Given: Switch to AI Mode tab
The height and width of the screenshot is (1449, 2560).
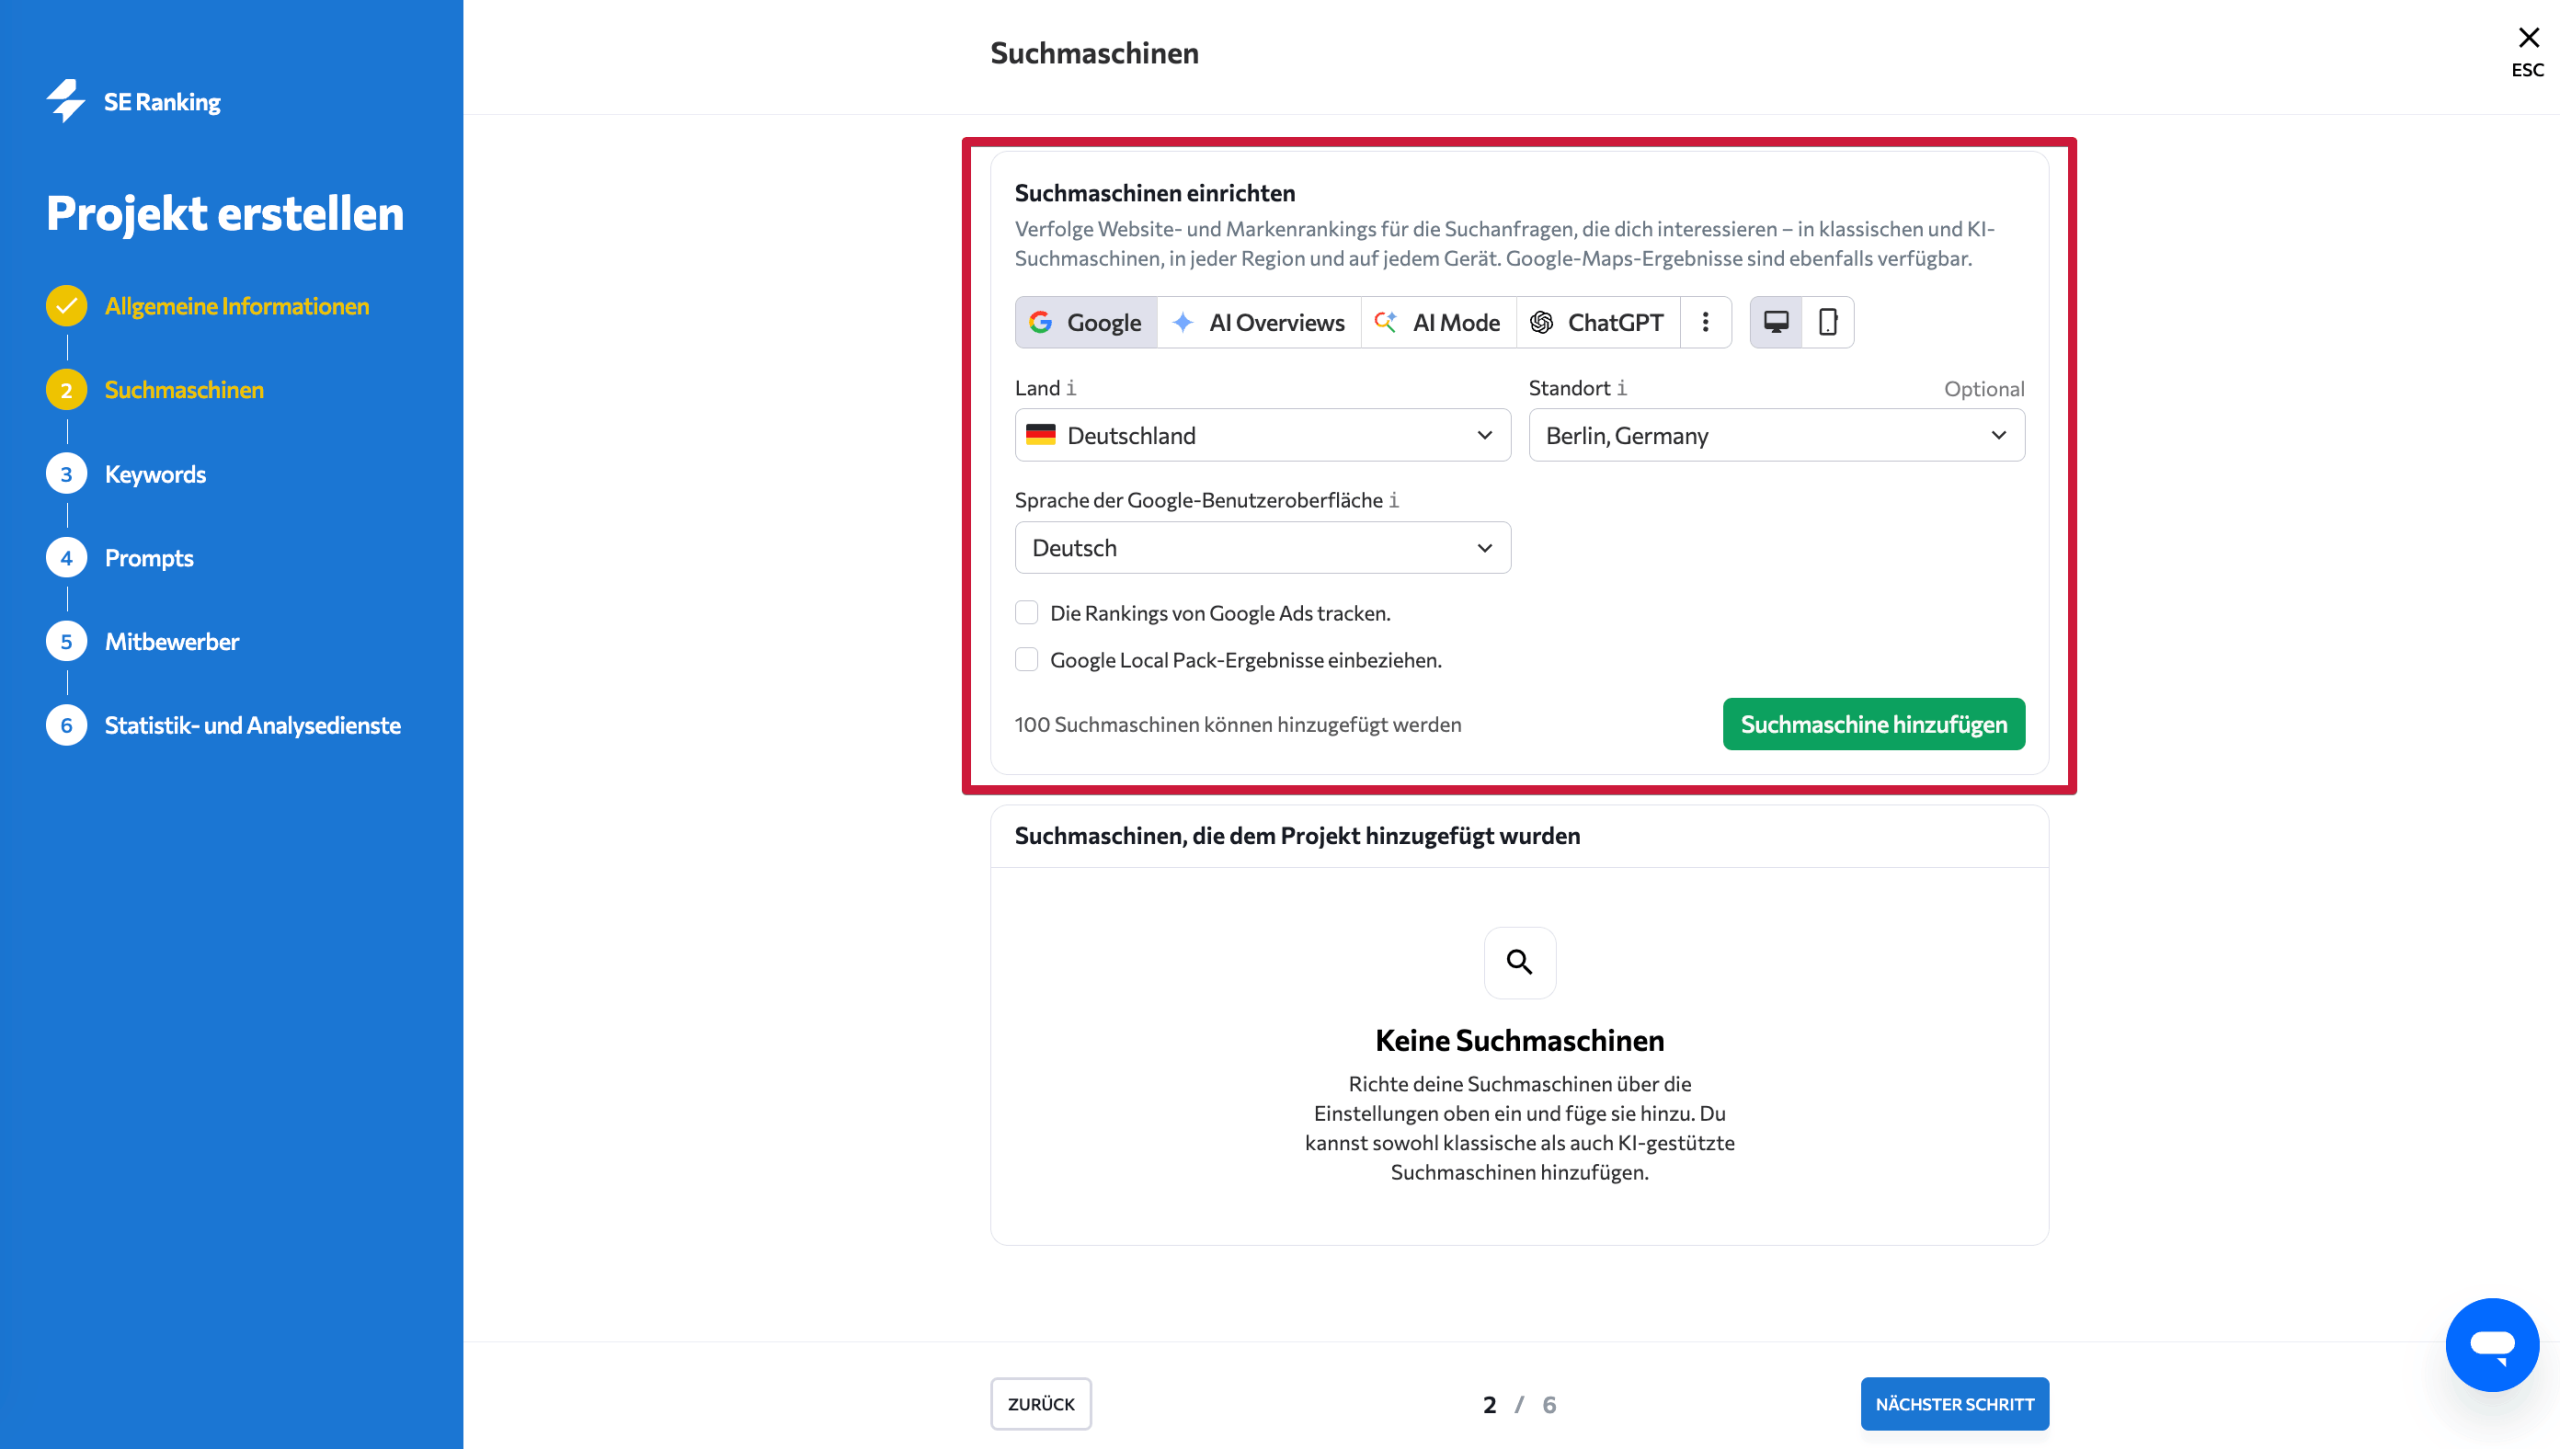Looking at the screenshot, I should coord(1438,322).
